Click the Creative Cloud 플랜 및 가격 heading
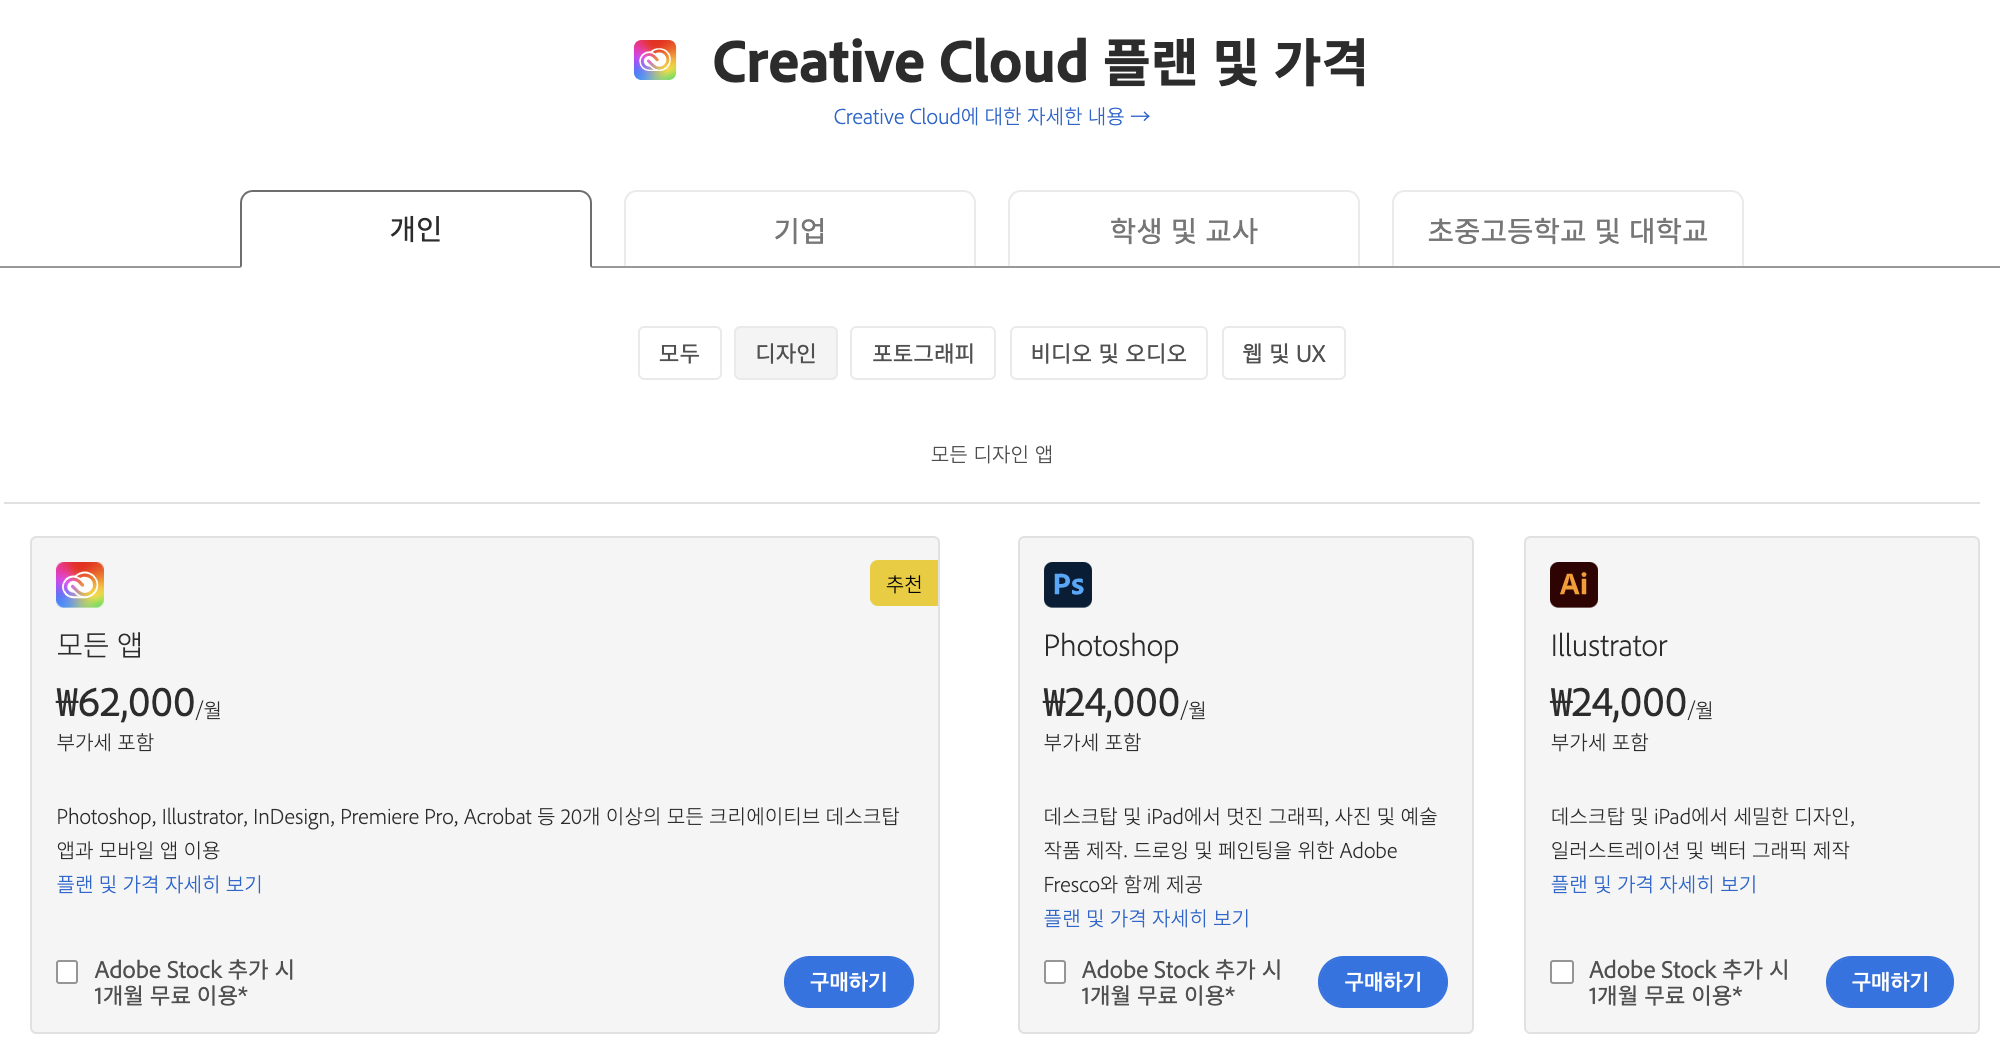 [x=1040, y=62]
